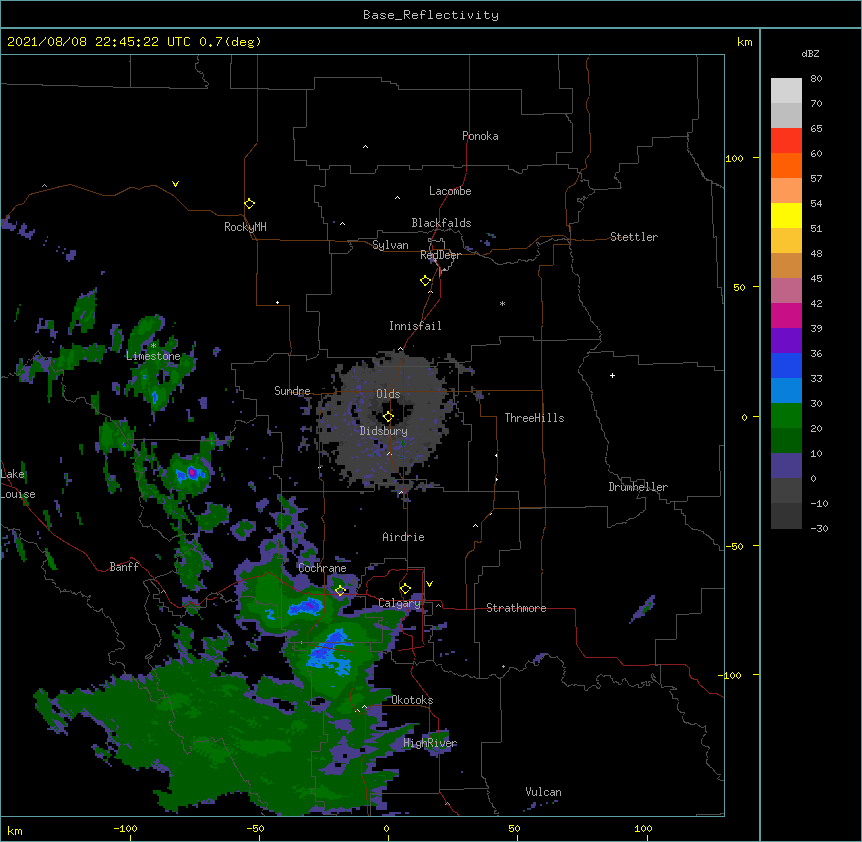Click the white plus marker north of Drumheller
Image resolution: width=862 pixels, height=842 pixels.
[x=612, y=375]
